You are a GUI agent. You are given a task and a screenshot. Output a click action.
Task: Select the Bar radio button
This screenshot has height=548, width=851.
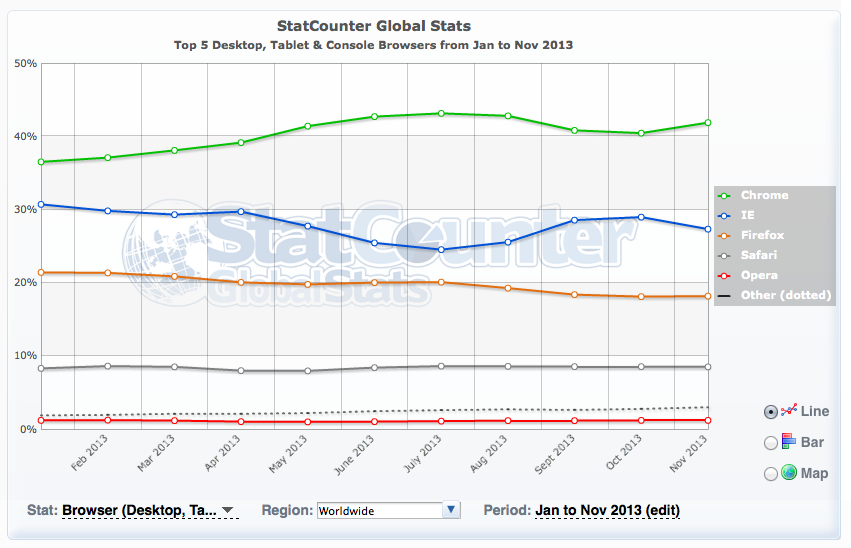[770, 442]
